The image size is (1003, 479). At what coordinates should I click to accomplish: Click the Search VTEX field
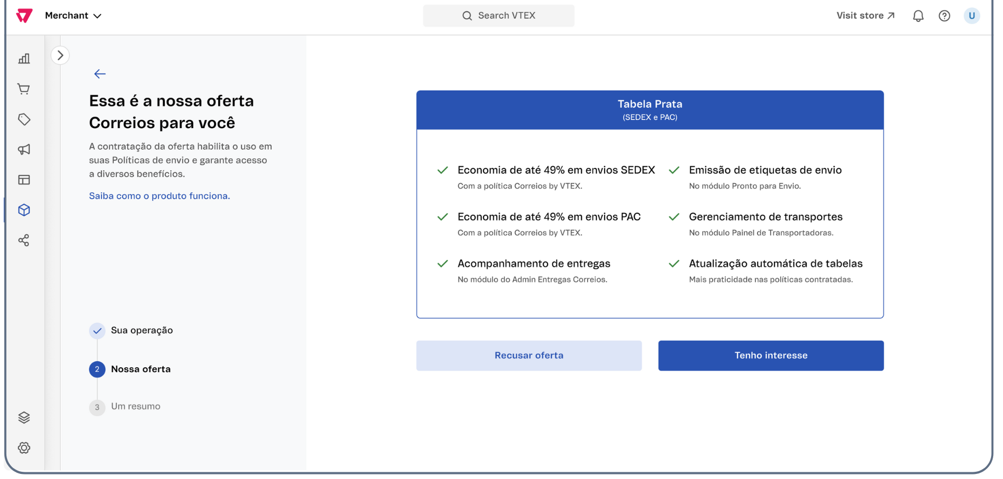[x=498, y=16]
